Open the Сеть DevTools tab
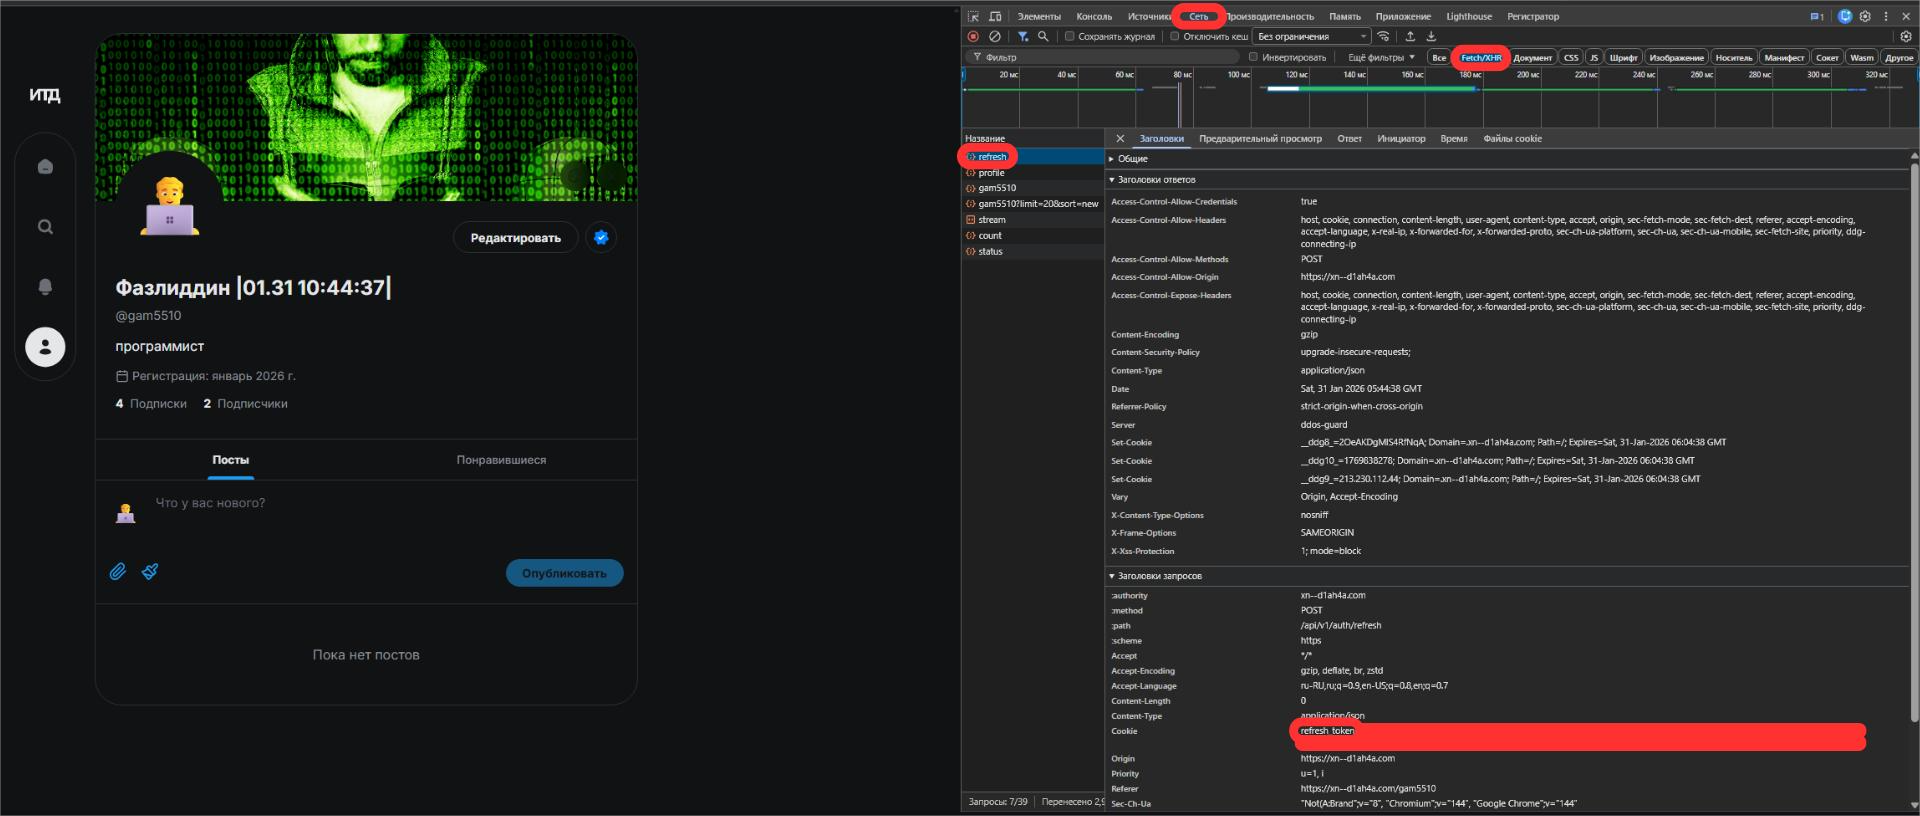The width and height of the screenshot is (1920, 816). pos(1198,16)
